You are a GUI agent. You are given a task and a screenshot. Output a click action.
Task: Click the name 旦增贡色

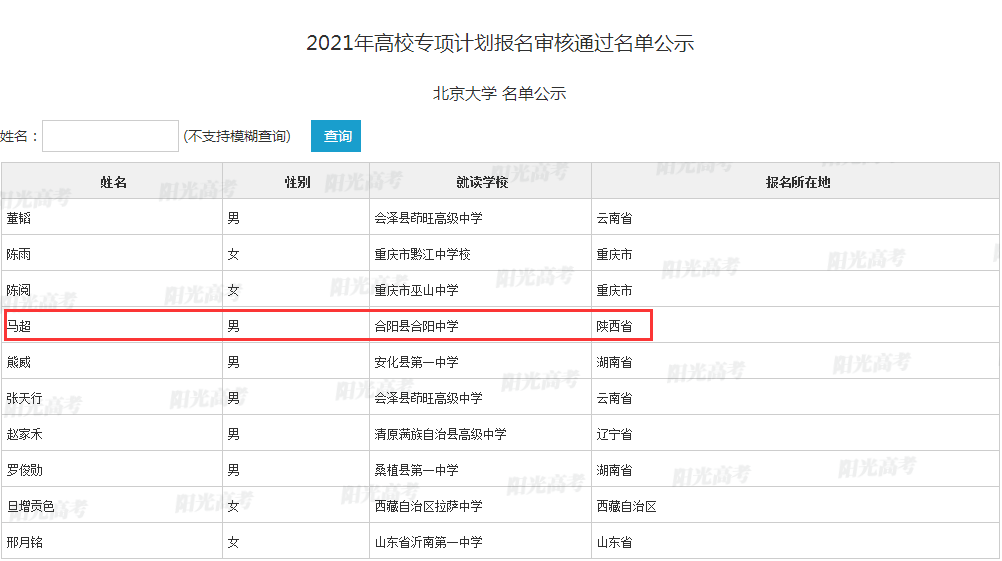tap(30, 506)
